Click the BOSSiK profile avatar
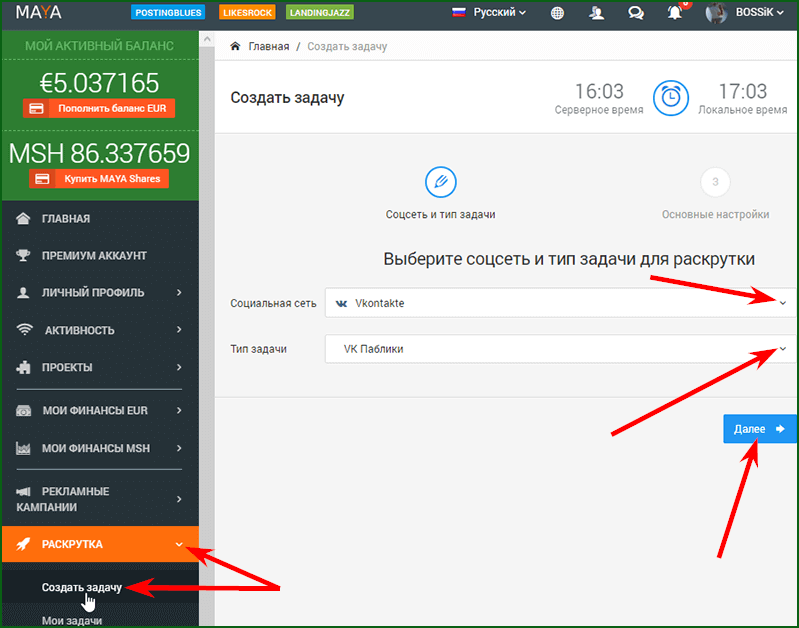 click(716, 13)
